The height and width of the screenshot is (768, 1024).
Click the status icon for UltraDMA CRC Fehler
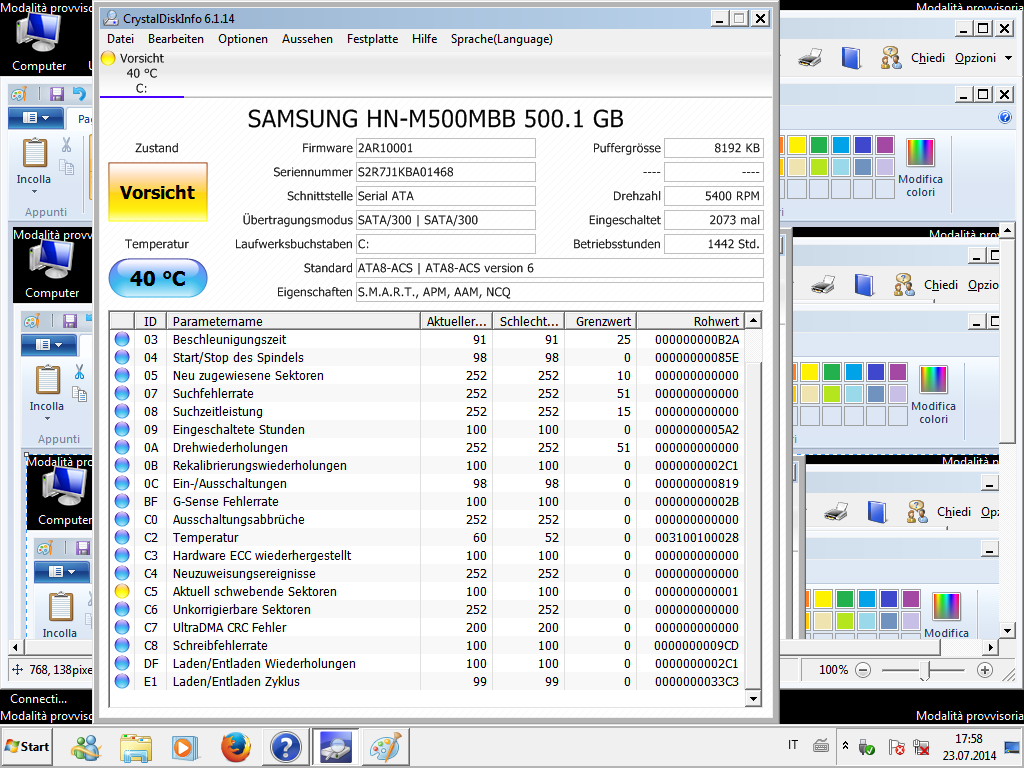click(121, 627)
